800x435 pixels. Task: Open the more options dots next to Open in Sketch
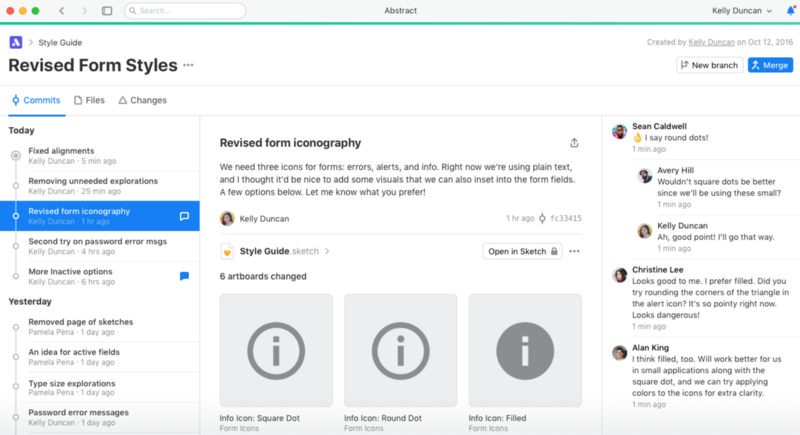574,251
